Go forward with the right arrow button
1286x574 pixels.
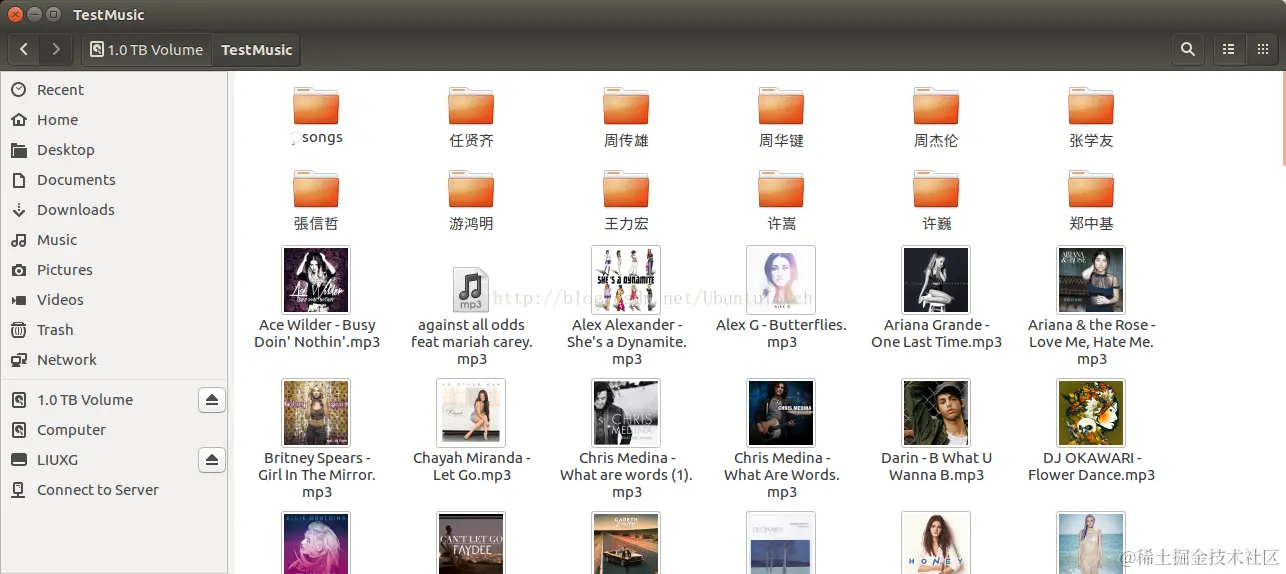(x=56, y=49)
